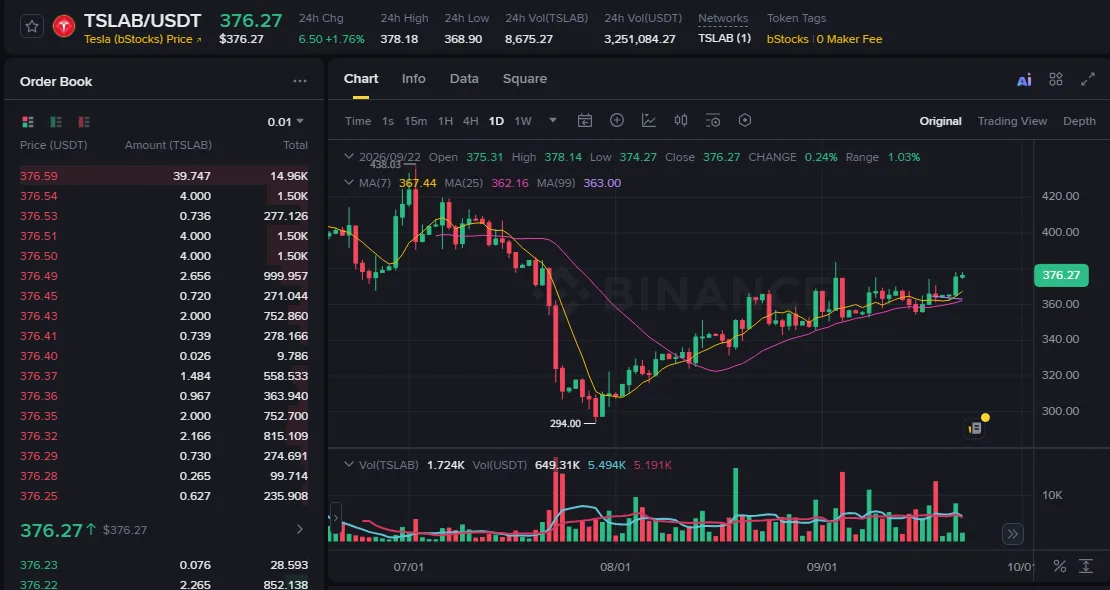Select Original chart view

click(940, 121)
